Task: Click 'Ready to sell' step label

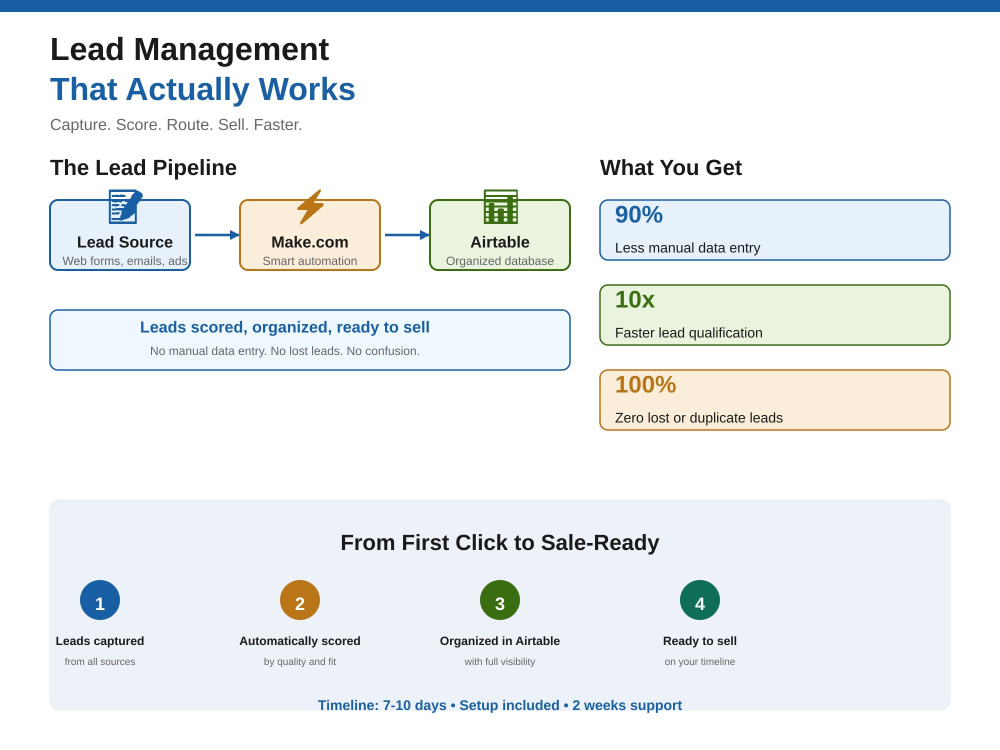Action: tap(700, 641)
